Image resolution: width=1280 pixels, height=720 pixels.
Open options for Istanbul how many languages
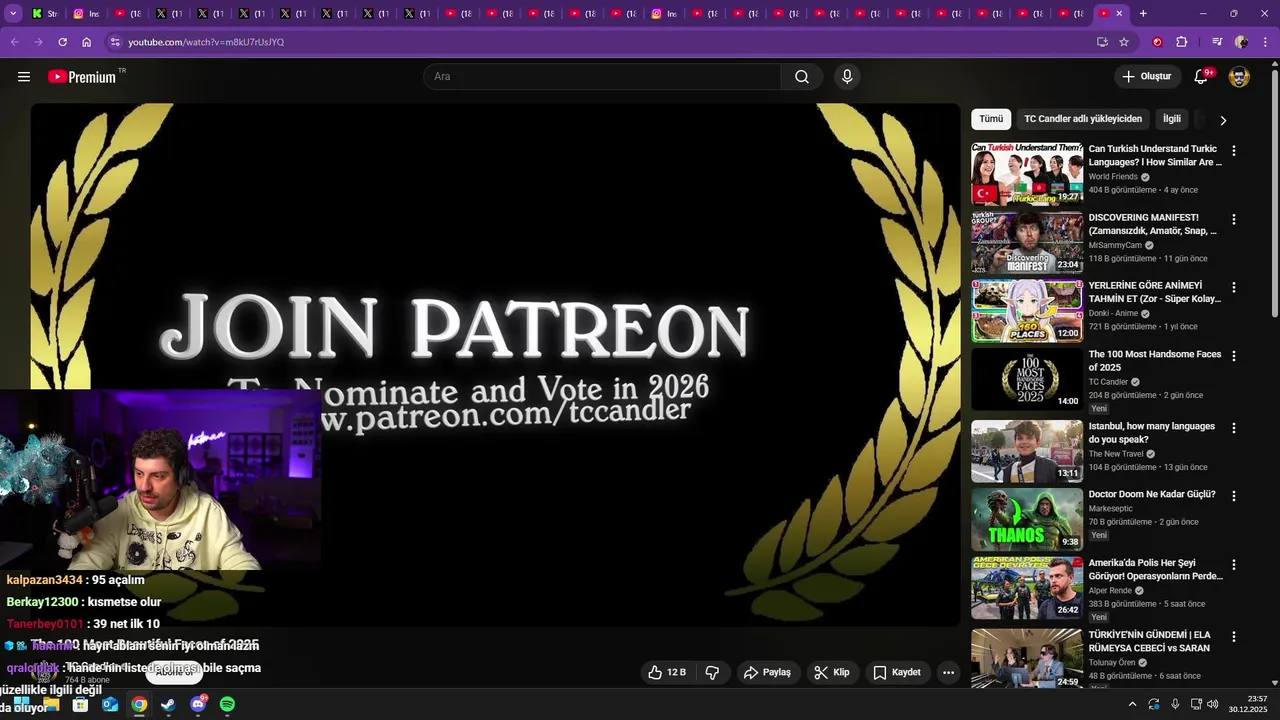[1233, 428]
